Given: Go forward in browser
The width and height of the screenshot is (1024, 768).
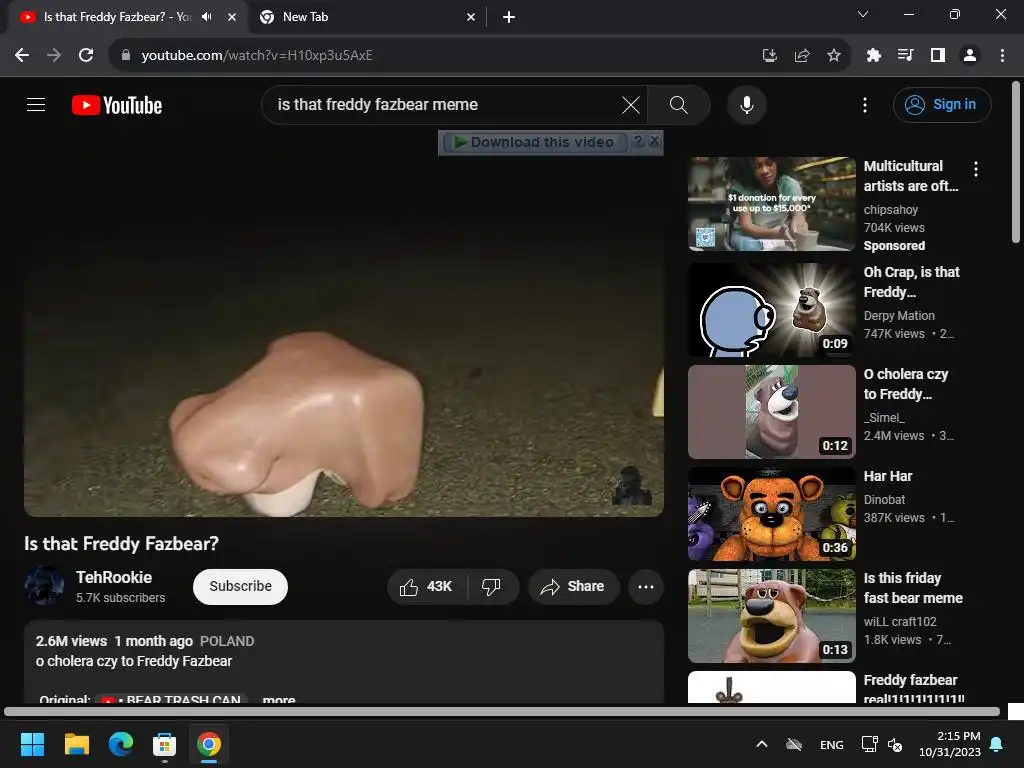Looking at the screenshot, I should point(54,56).
